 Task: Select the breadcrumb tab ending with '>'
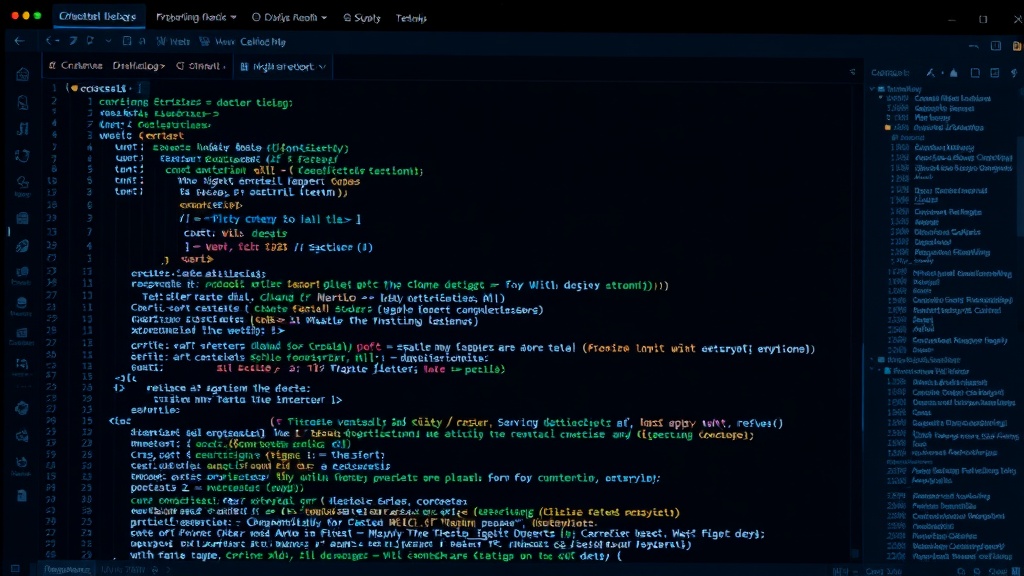pos(138,66)
